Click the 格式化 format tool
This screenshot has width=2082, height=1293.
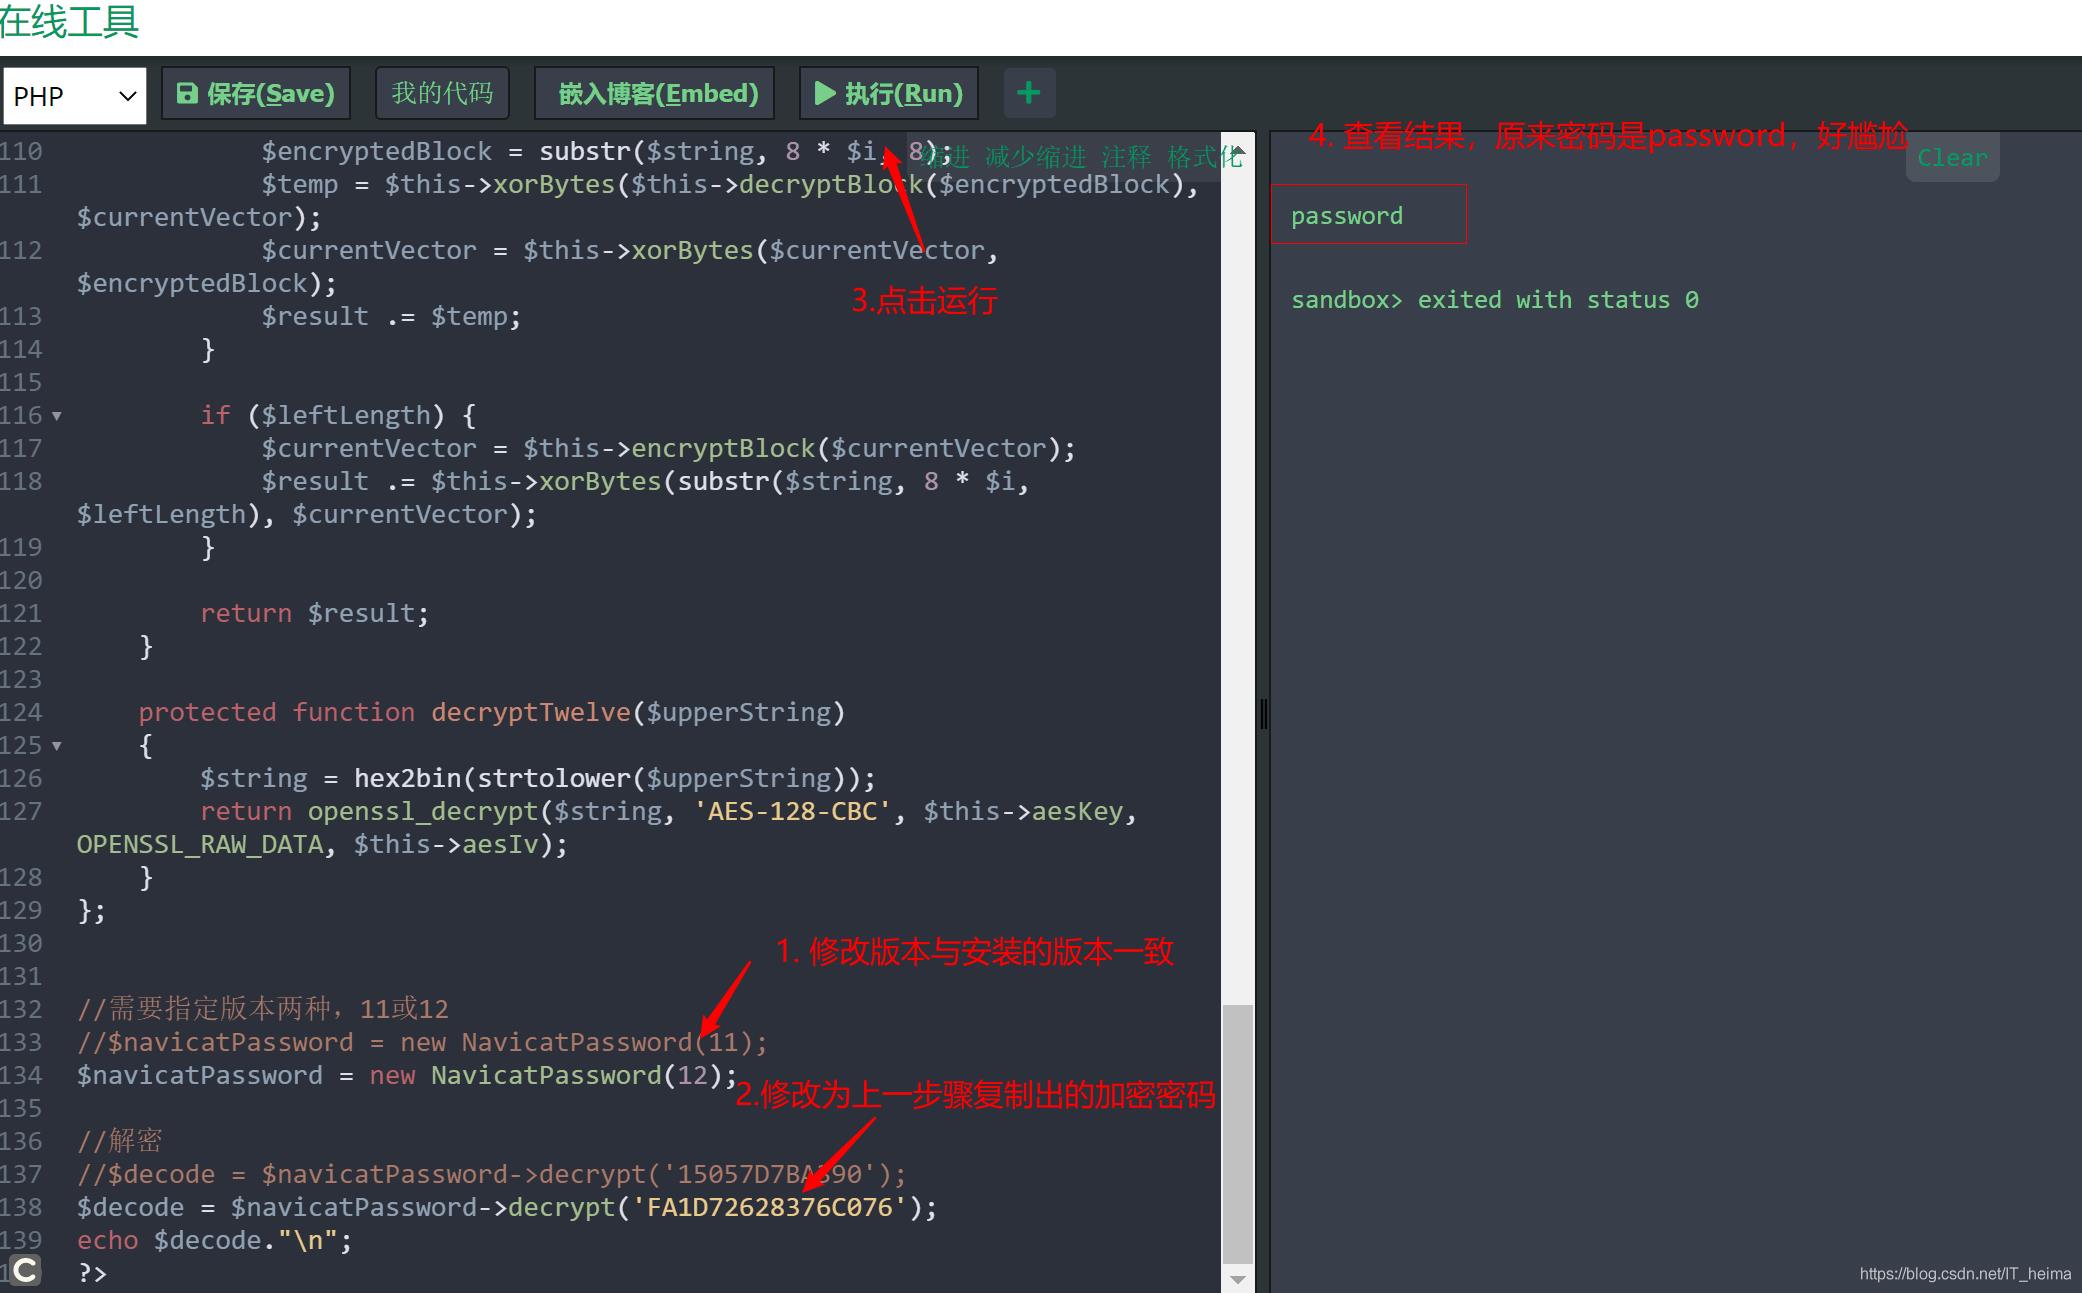pyautogui.click(x=1204, y=158)
